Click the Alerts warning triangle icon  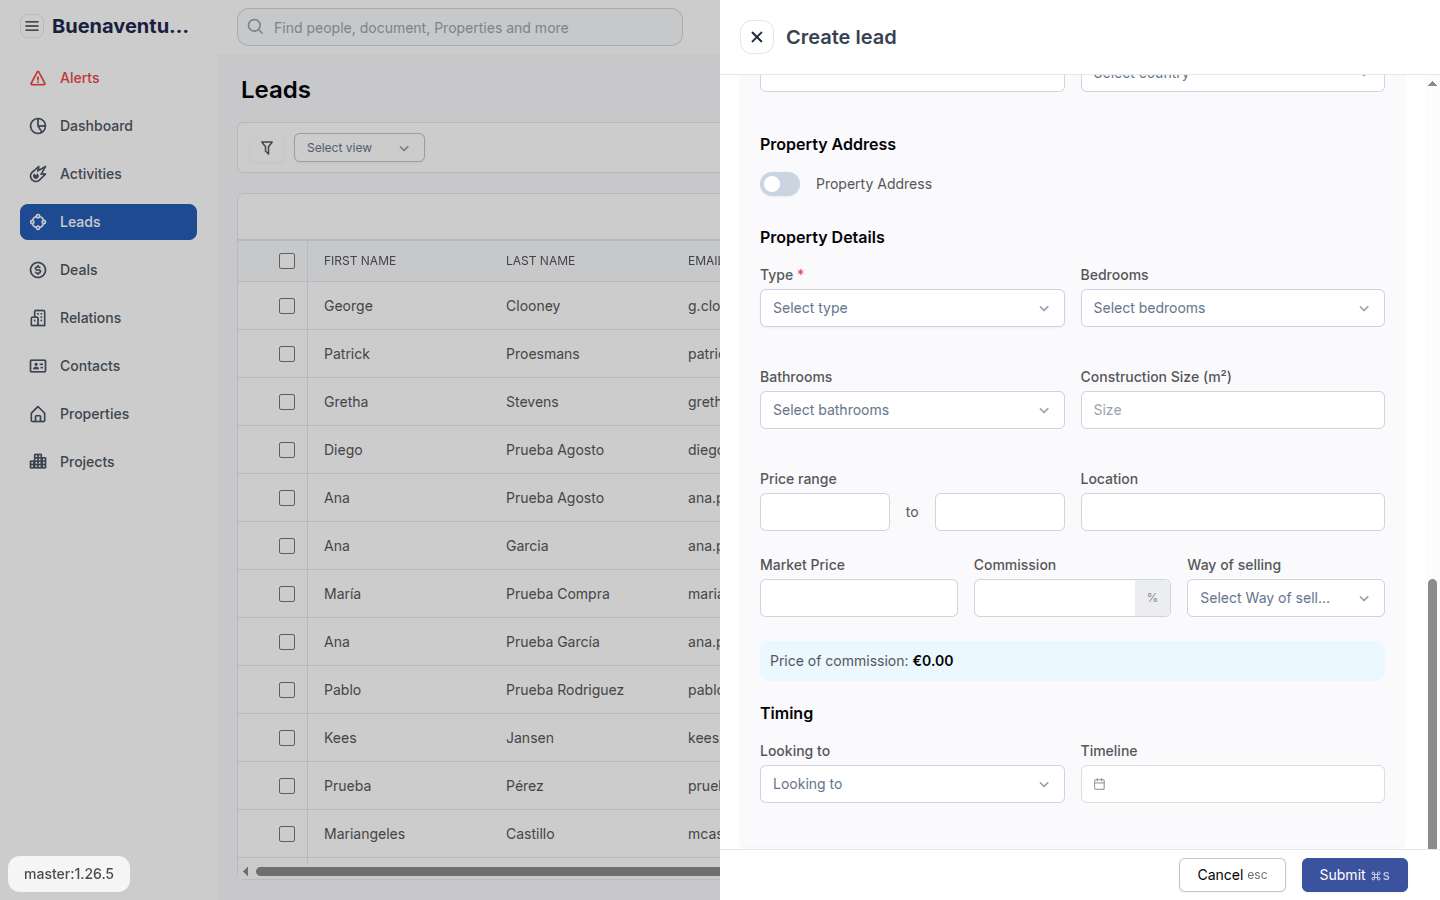click(38, 78)
